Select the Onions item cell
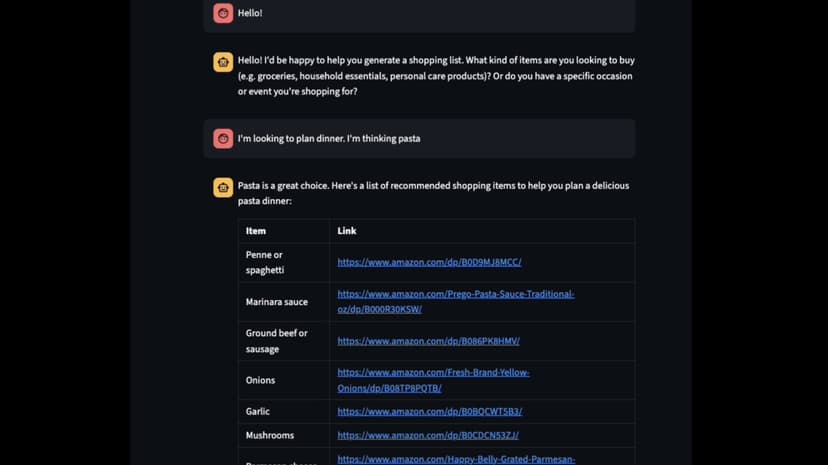The image size is (828, 465). click(x=284, y=380)
